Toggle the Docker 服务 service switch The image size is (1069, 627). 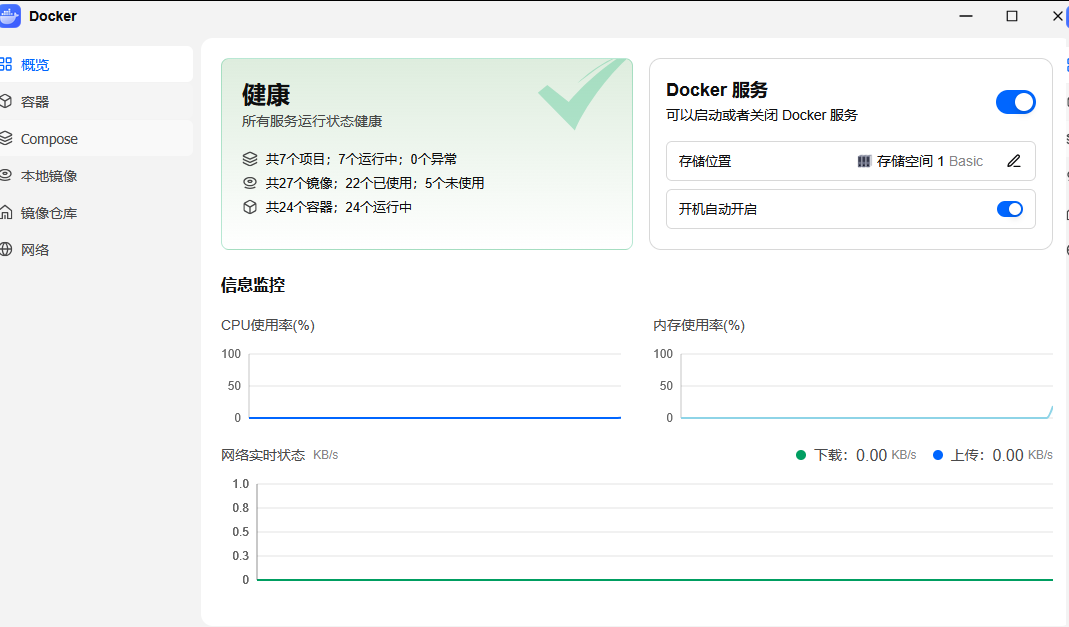(1015, 102)
